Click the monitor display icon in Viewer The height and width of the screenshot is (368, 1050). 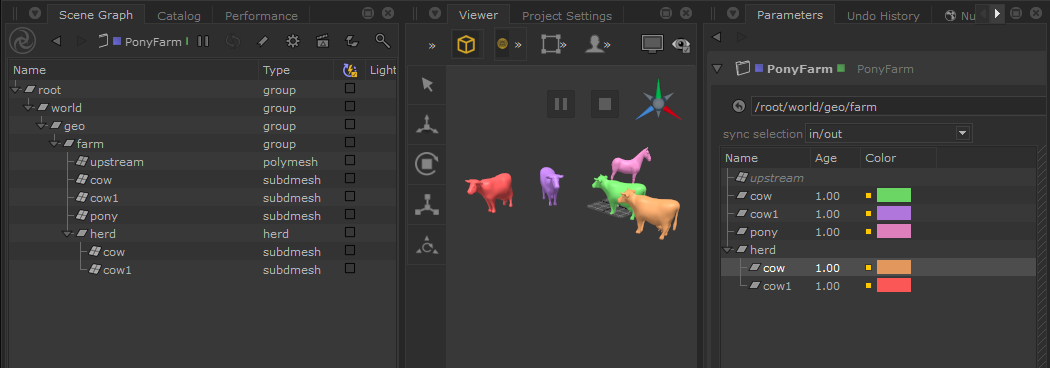point(652,44)
